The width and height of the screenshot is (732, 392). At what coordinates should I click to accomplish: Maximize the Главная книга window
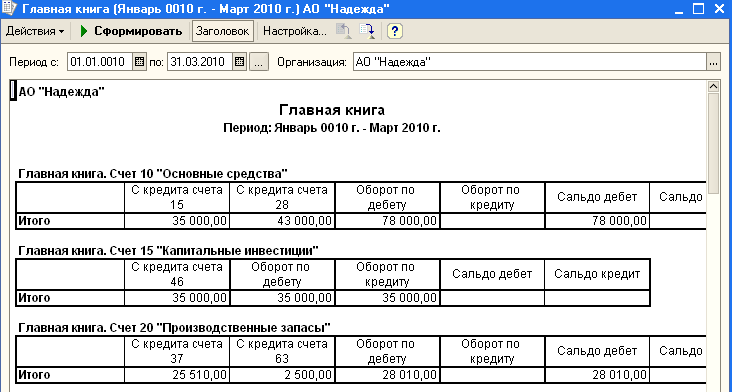click(x=698, y=9)
